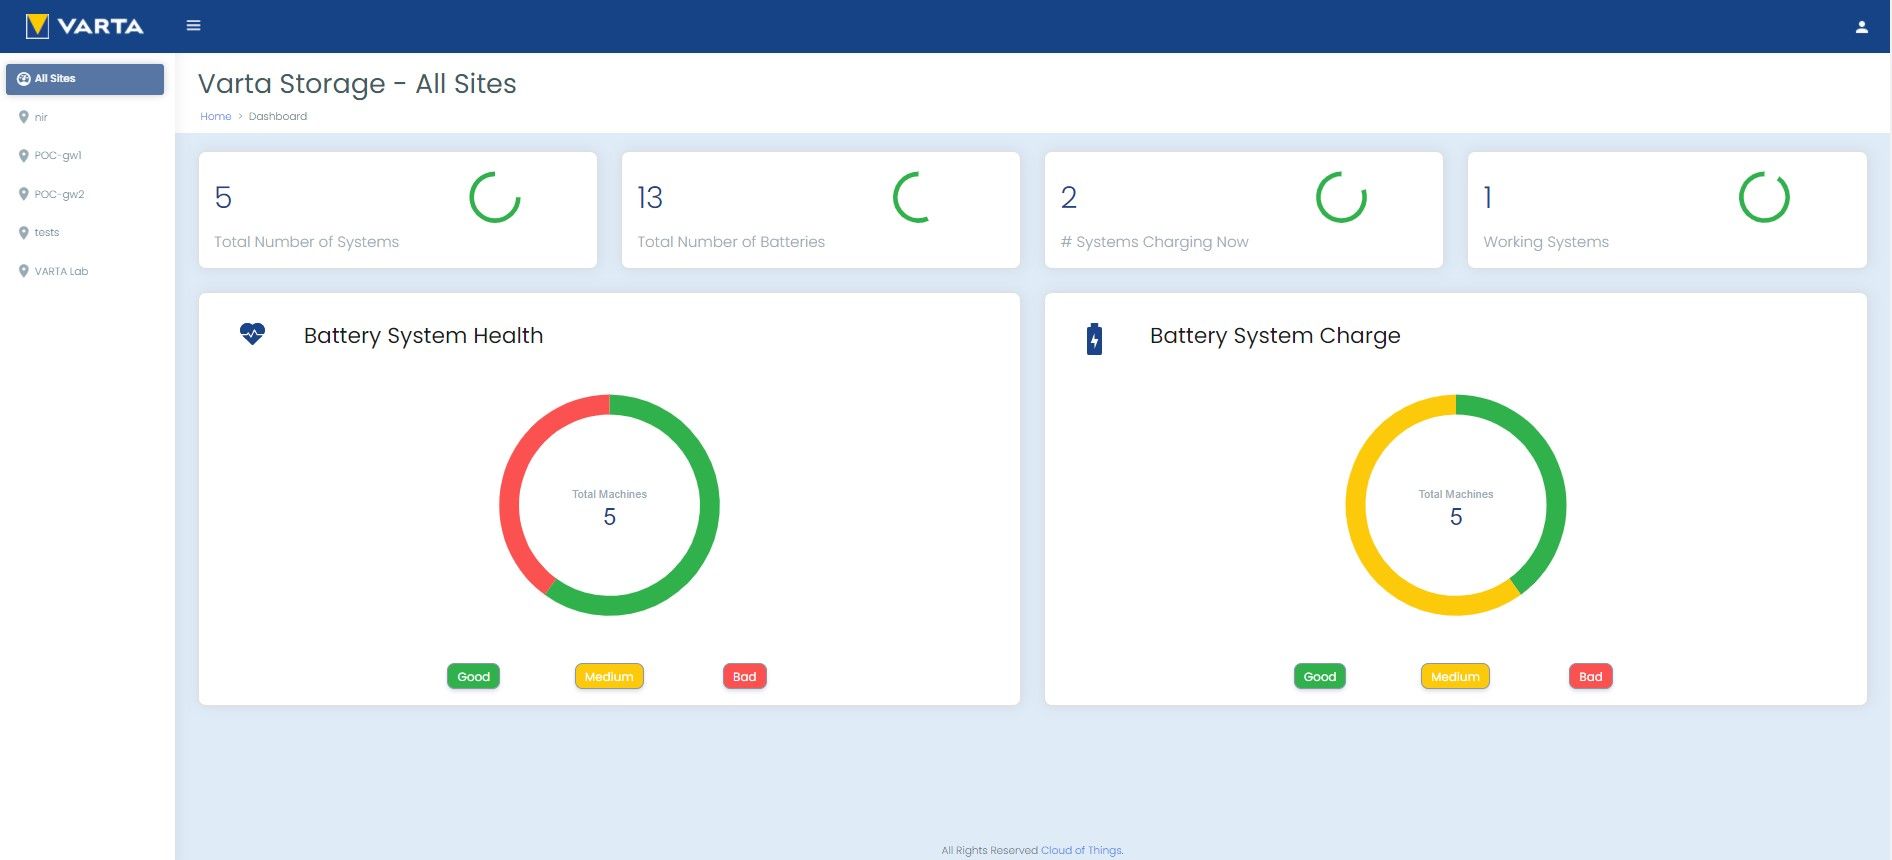The image size is (1892, 860).
Task: Click the VARTA Lab pin icon
Action: [23, 271]
